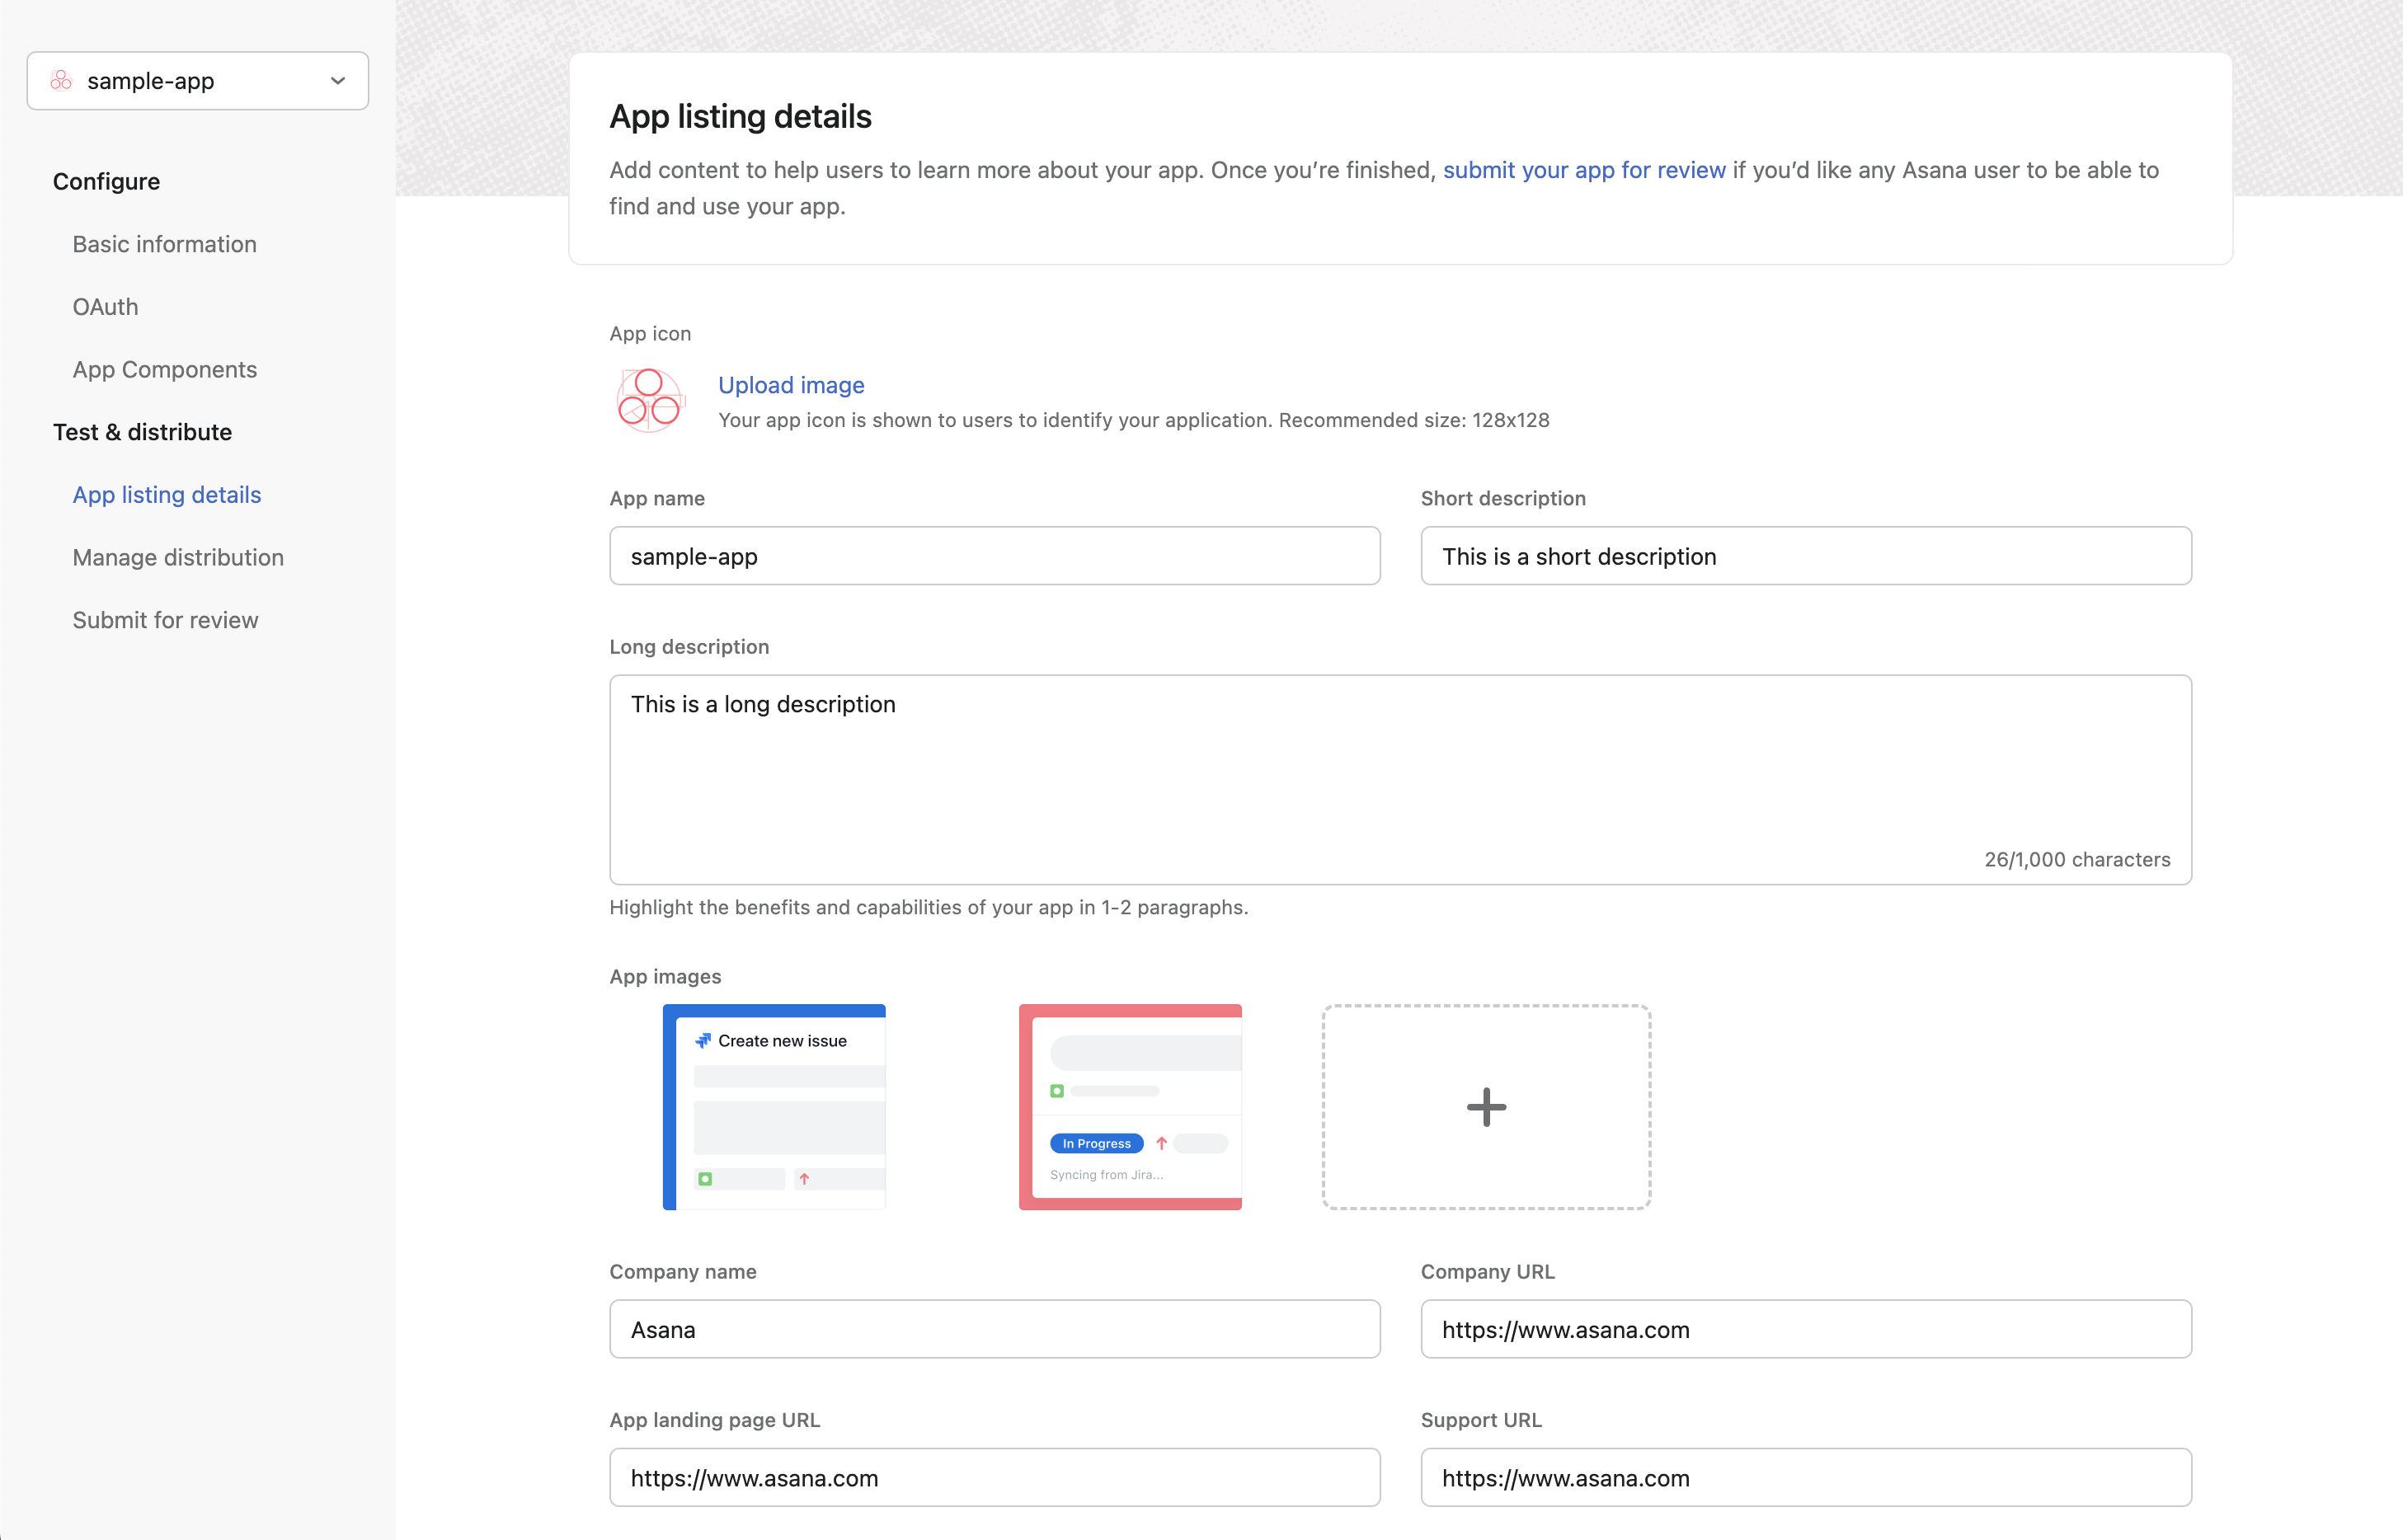Viewport: 2403px width, 1540px height.
Task: Click the app icon preview image
Action: pos(649,400)
